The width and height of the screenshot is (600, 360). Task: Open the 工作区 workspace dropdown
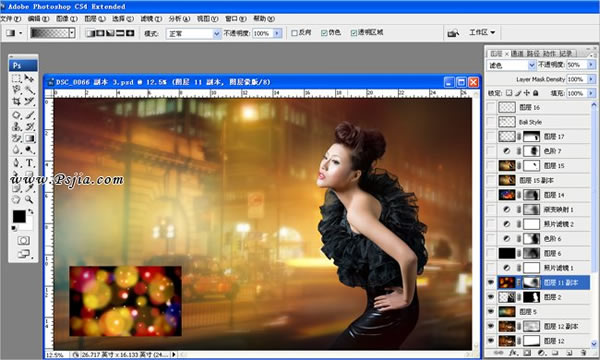coord(482,33)
